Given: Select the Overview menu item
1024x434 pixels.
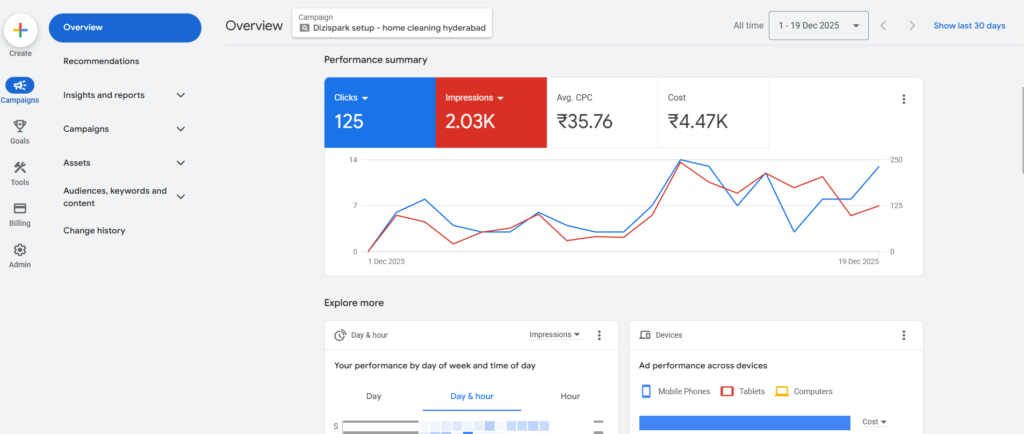Looking at the screenshot, I should coord(125,27).
